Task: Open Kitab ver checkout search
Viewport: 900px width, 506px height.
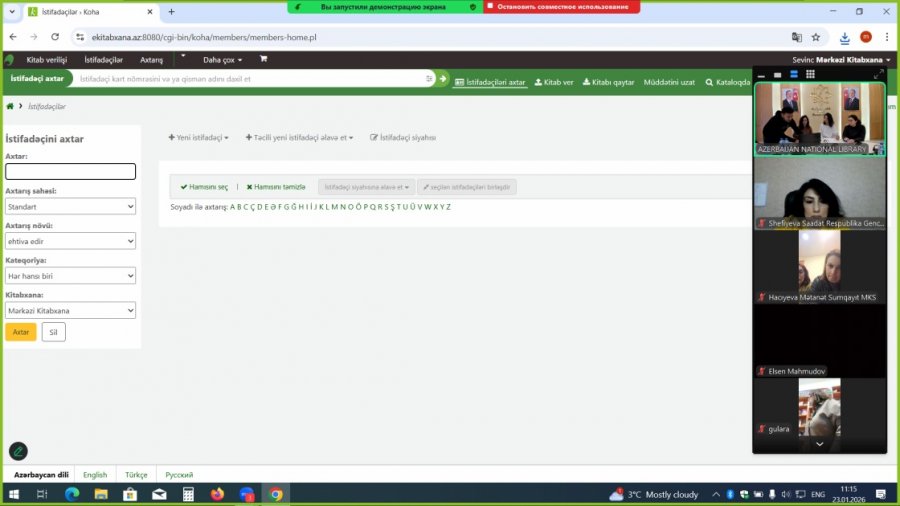Action: tap(554, 82)
